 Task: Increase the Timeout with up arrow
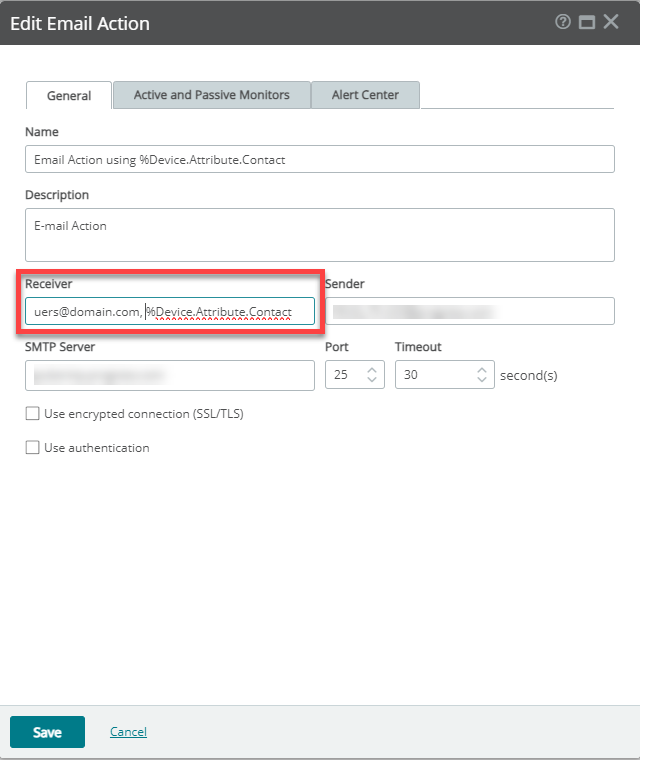click(x=482, y=370)
